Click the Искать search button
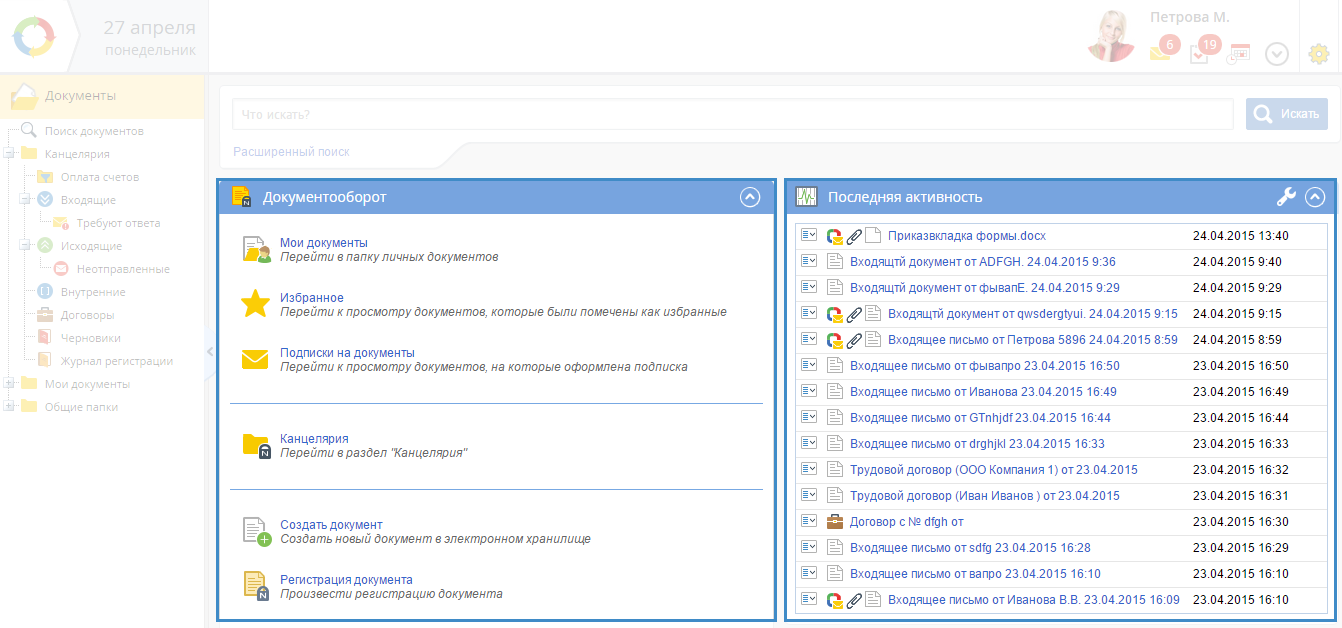The image size is (1342, 628). coord(1287,114)
